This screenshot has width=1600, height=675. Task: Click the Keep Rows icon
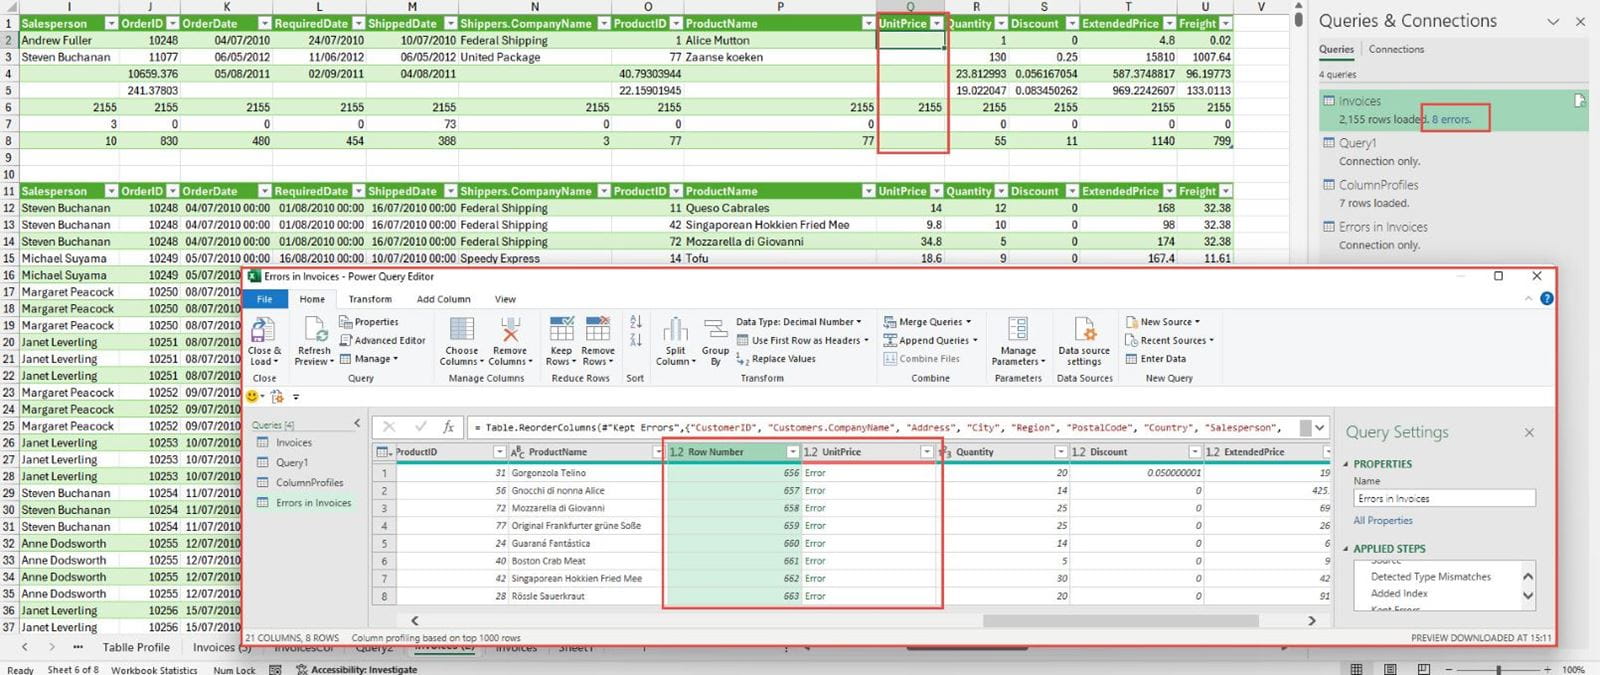pyautogui.click(x=561, y=331)
